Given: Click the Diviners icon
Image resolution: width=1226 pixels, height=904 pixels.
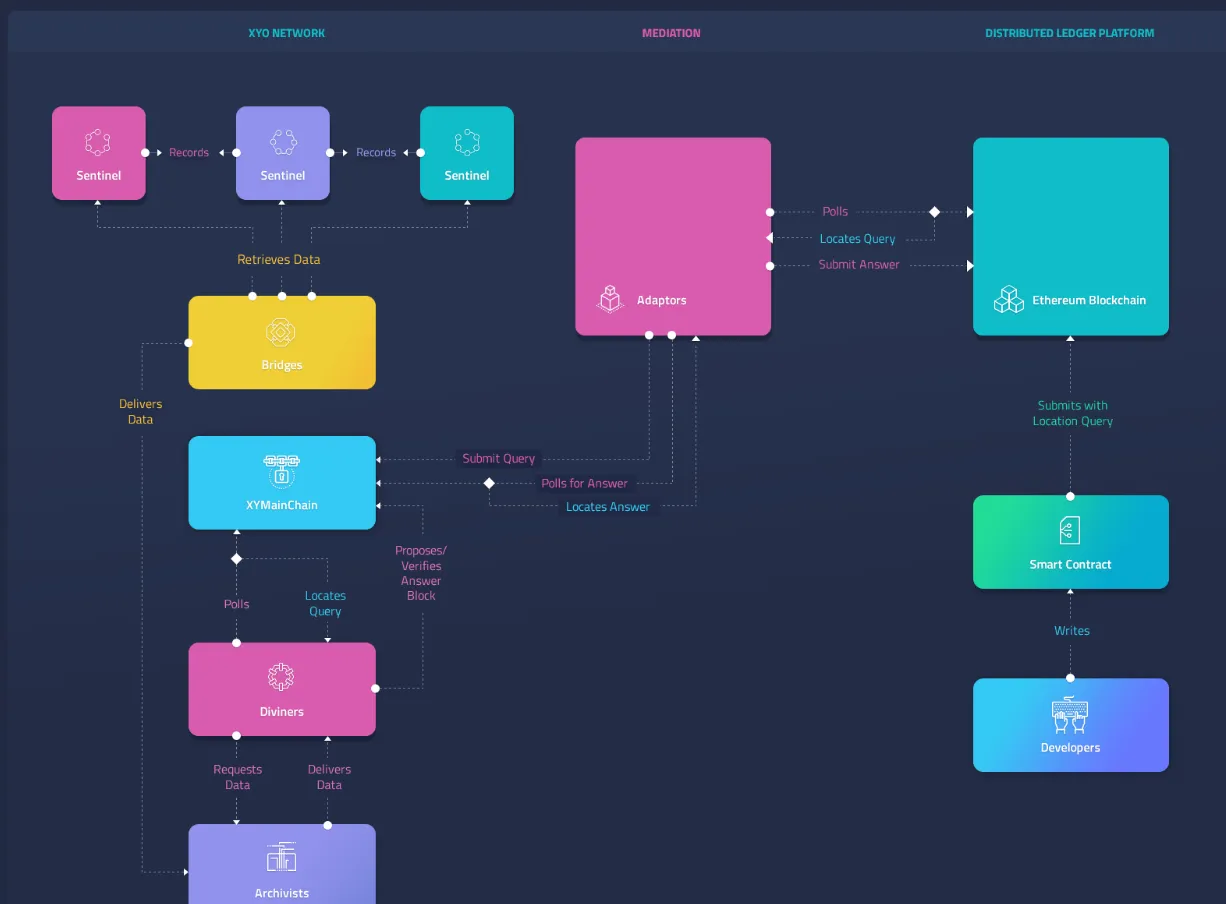Looking at the screenshot, I should (x=281, y=678).
